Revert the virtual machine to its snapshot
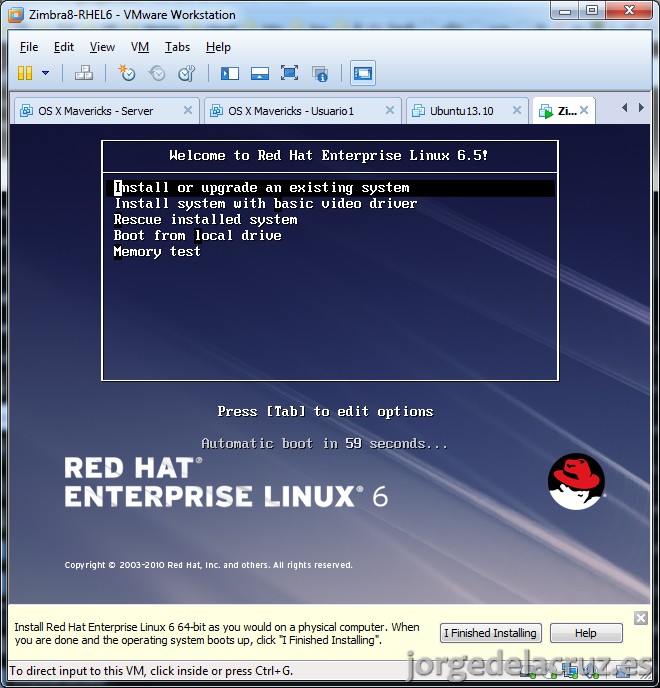The width and height of the screenshot is (660, 688). click(157, 73)
